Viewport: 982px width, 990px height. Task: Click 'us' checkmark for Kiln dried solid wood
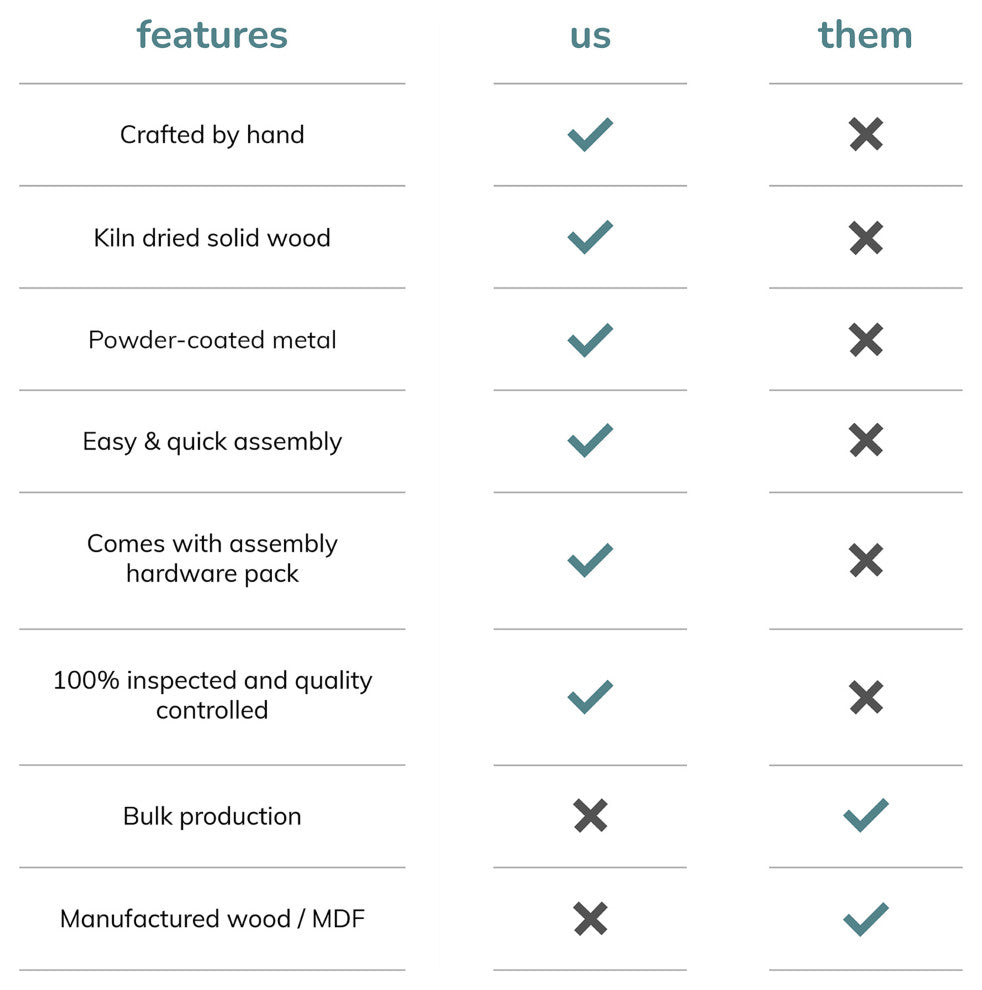point(590,237)
